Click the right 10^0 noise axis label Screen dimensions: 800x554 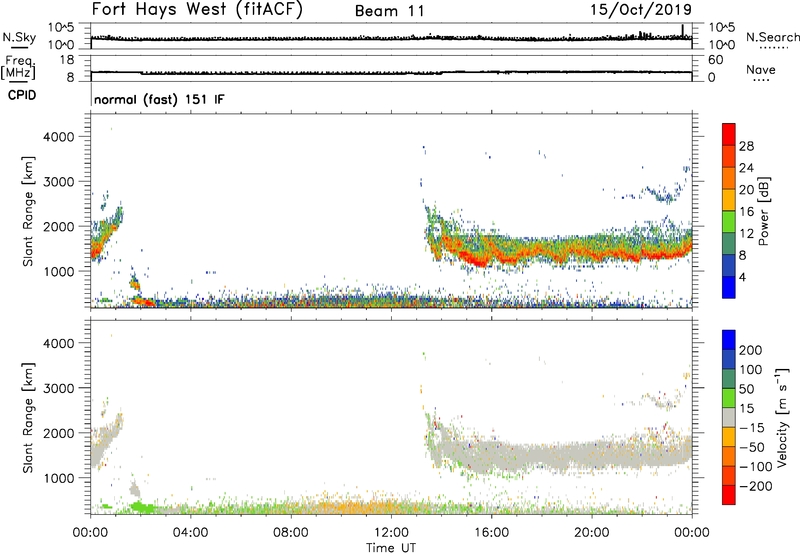click(721, 45)
